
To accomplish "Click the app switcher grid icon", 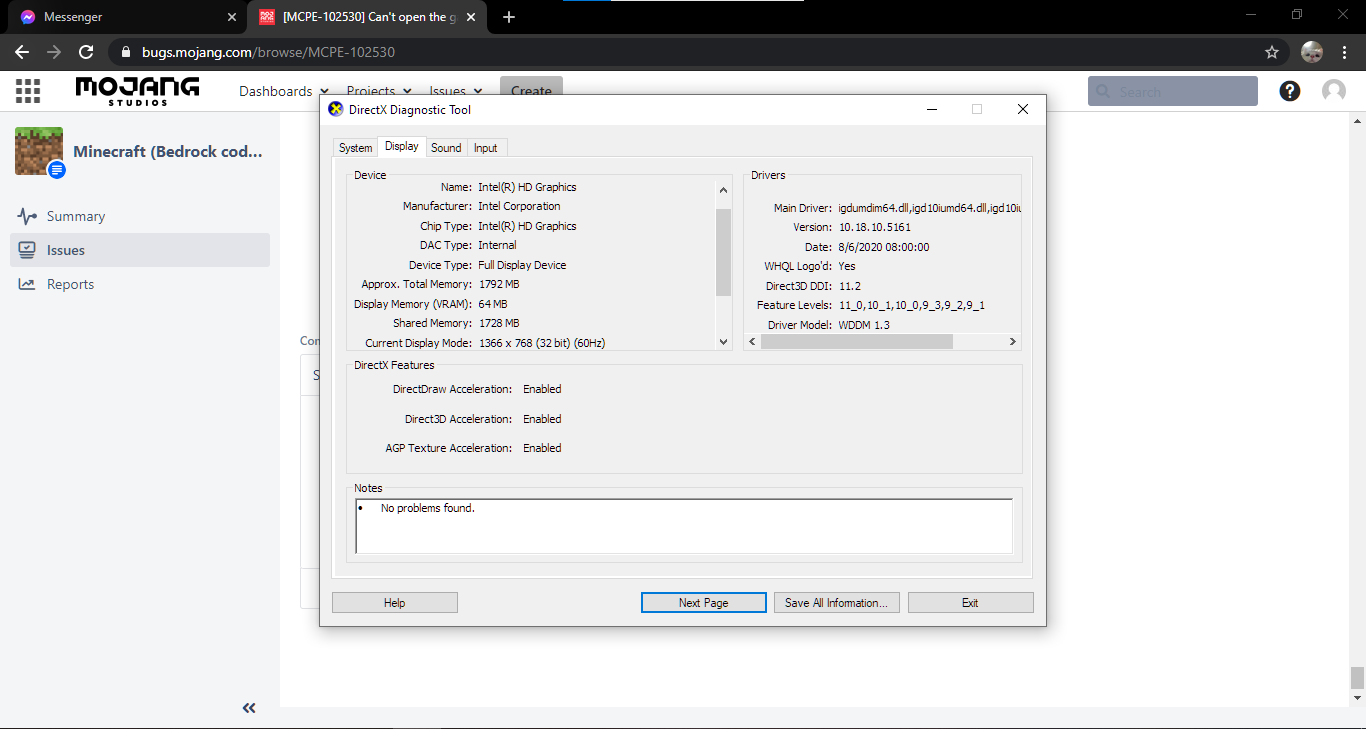I will (28, 91).
